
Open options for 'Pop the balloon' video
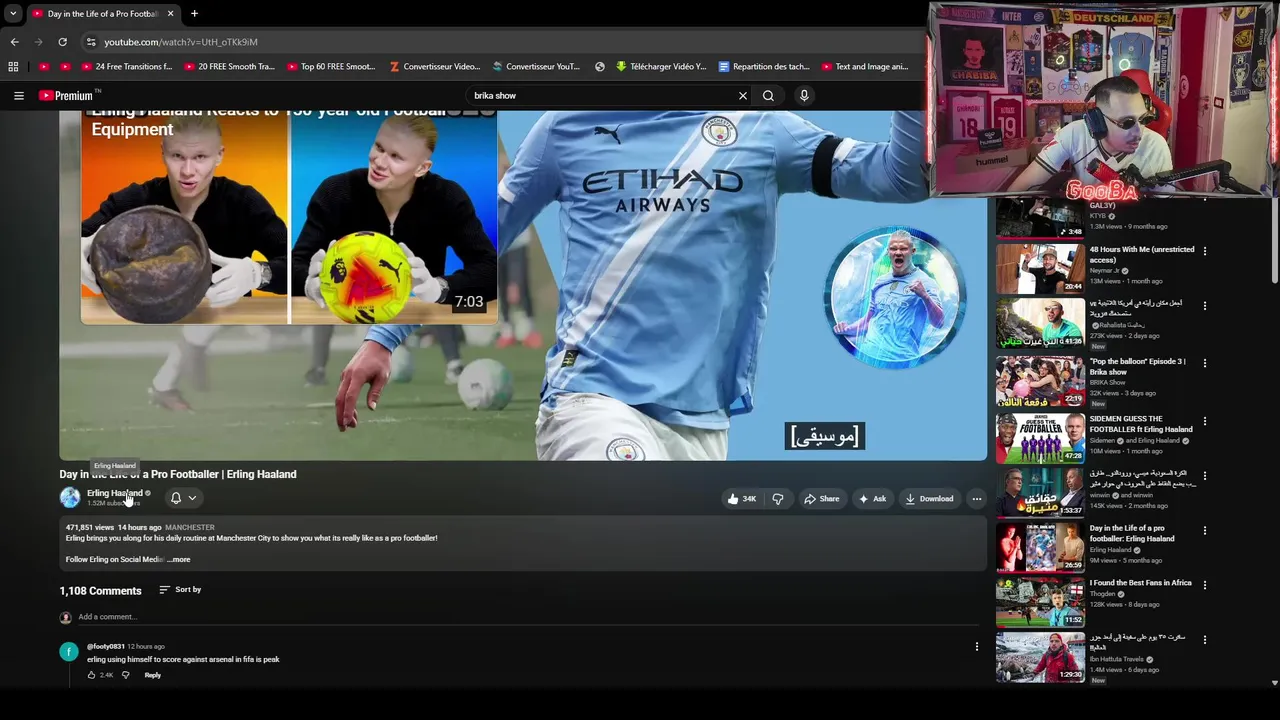1205,363
